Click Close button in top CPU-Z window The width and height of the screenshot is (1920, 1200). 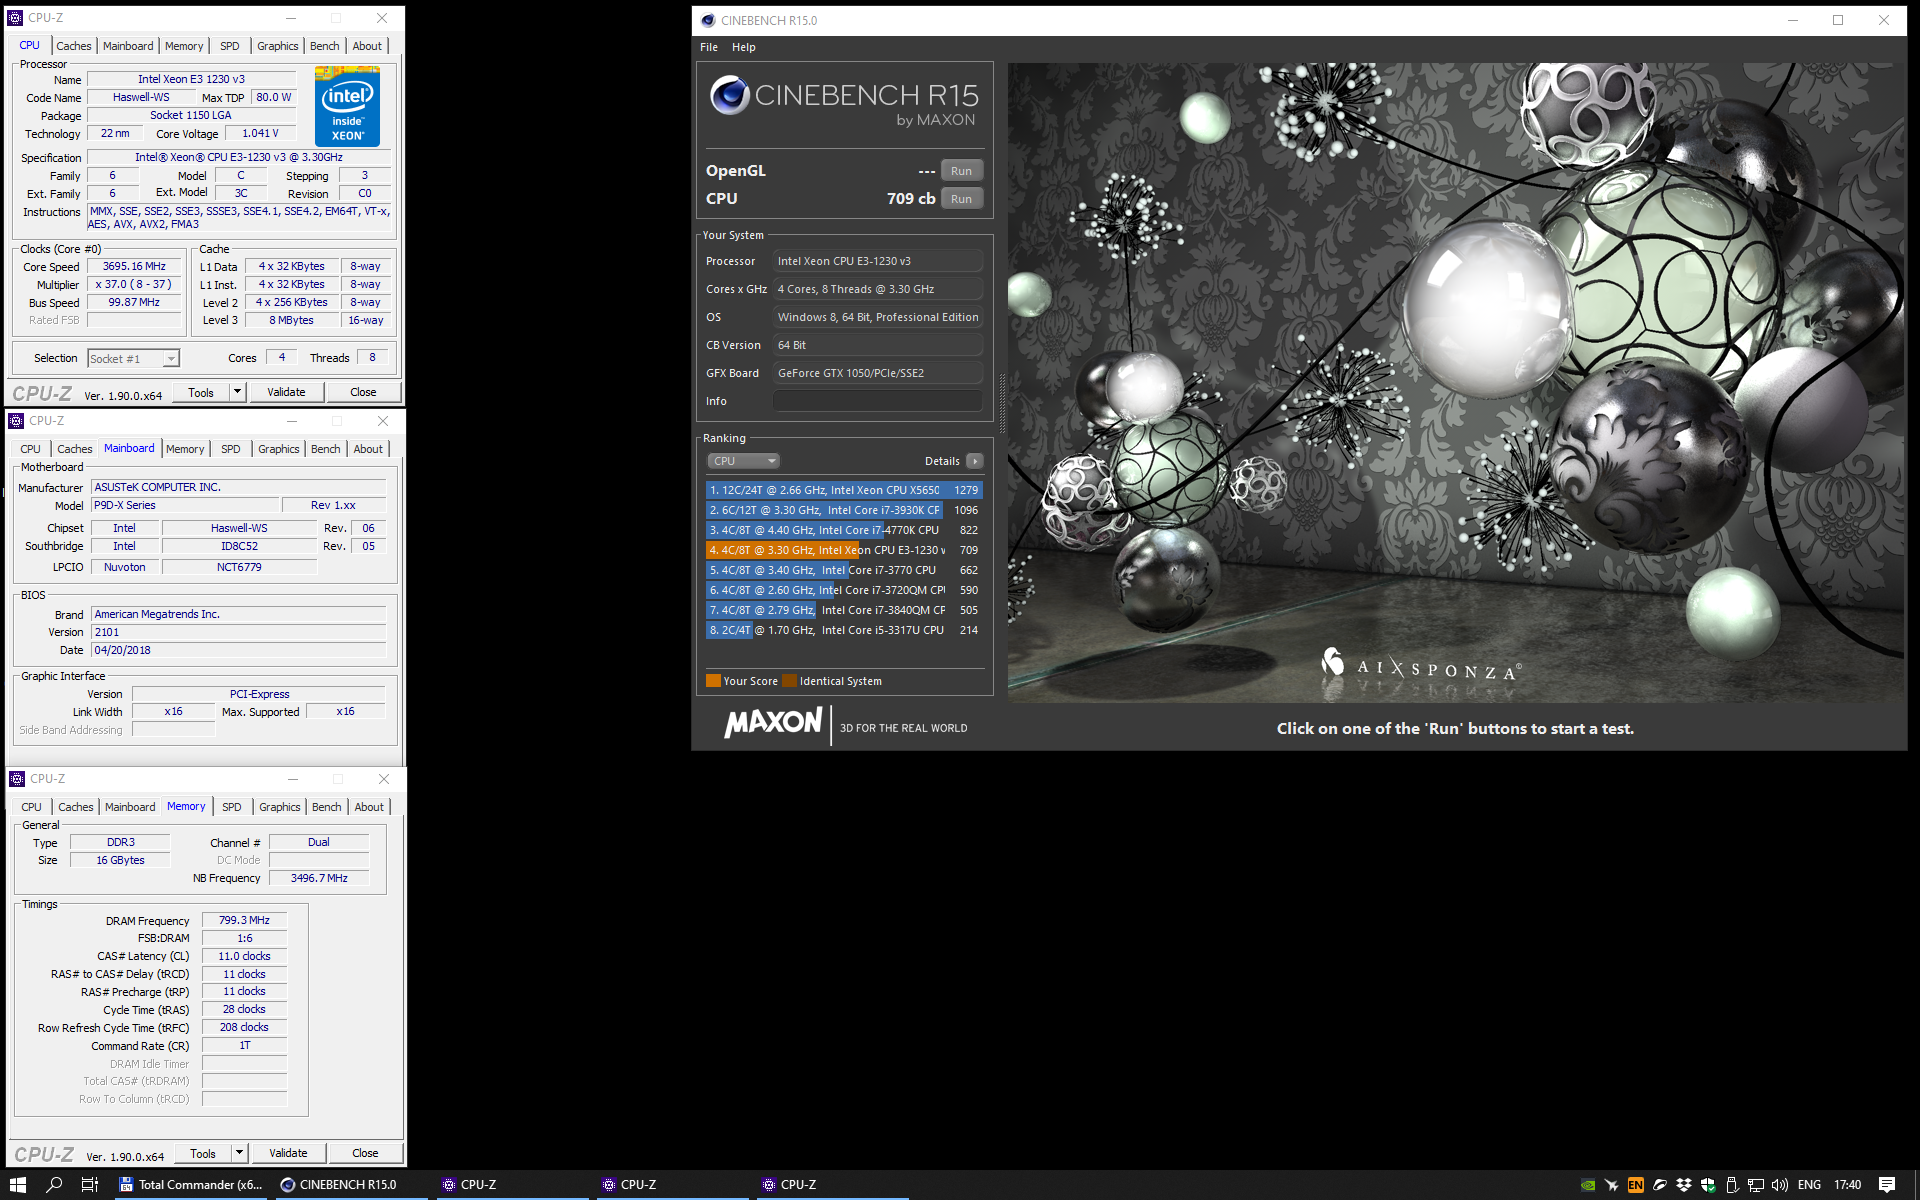[364, 392]
